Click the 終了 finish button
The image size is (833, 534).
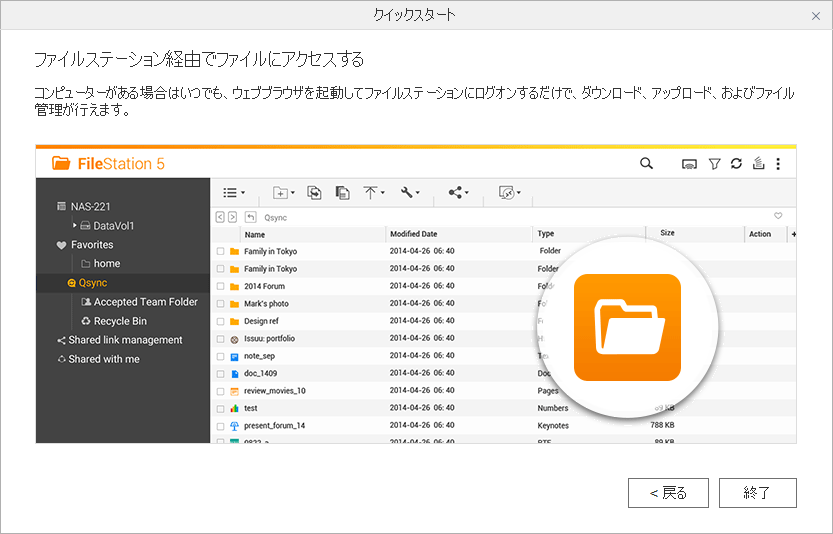pyautogui.click(x=758, y=493)
